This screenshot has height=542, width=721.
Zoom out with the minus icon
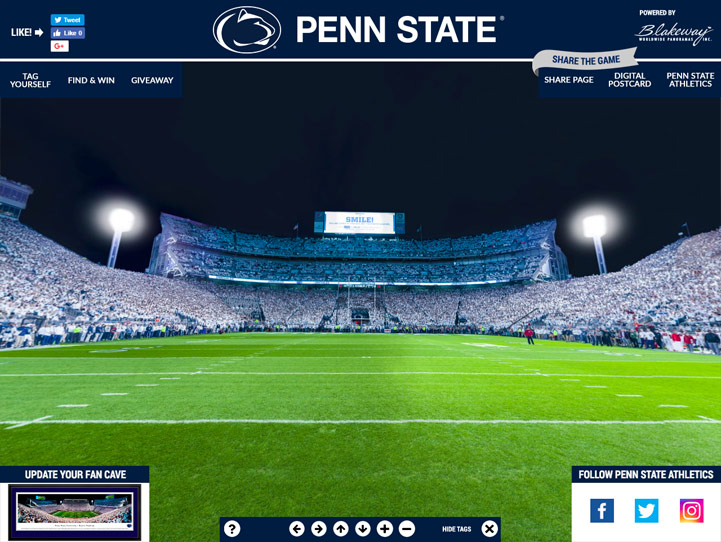tap(407, 529)
